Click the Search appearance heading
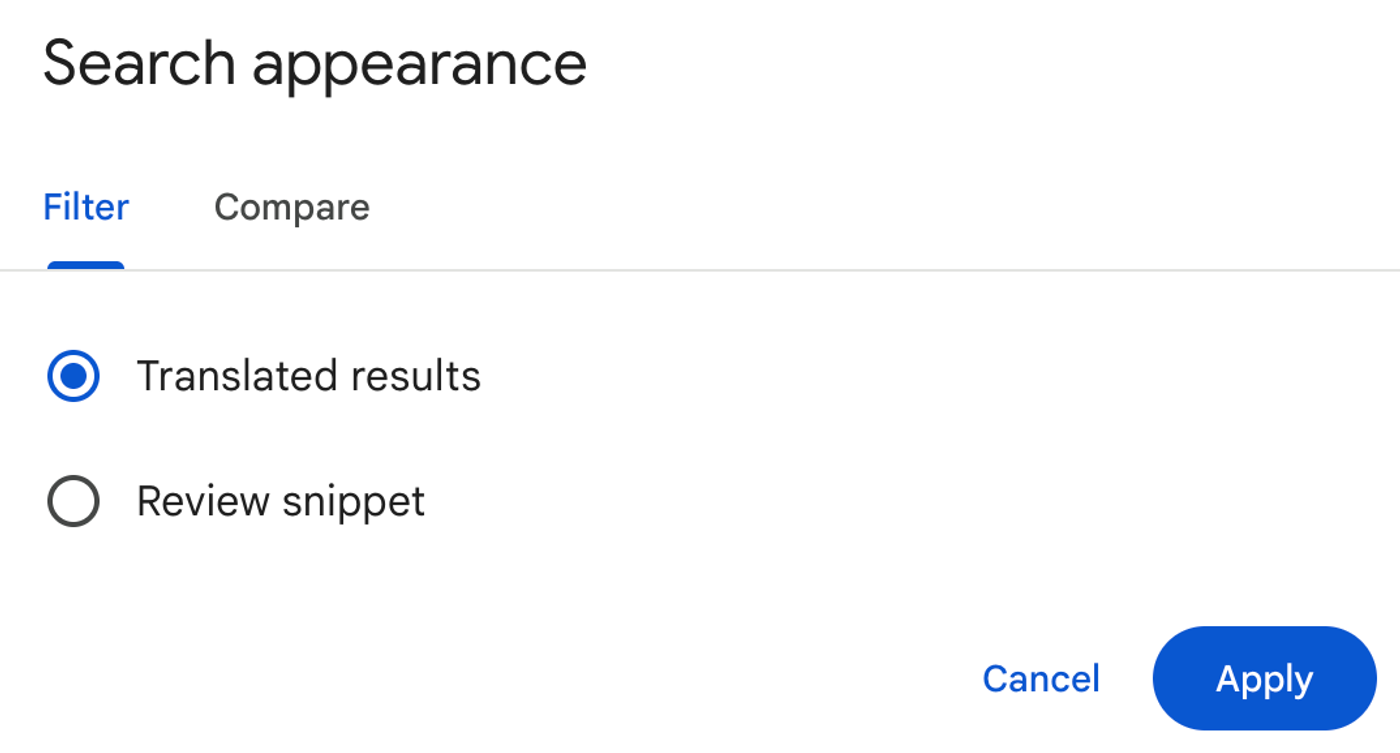Image resolution: width=1400 pixels, height=753 pixels. 314,62
